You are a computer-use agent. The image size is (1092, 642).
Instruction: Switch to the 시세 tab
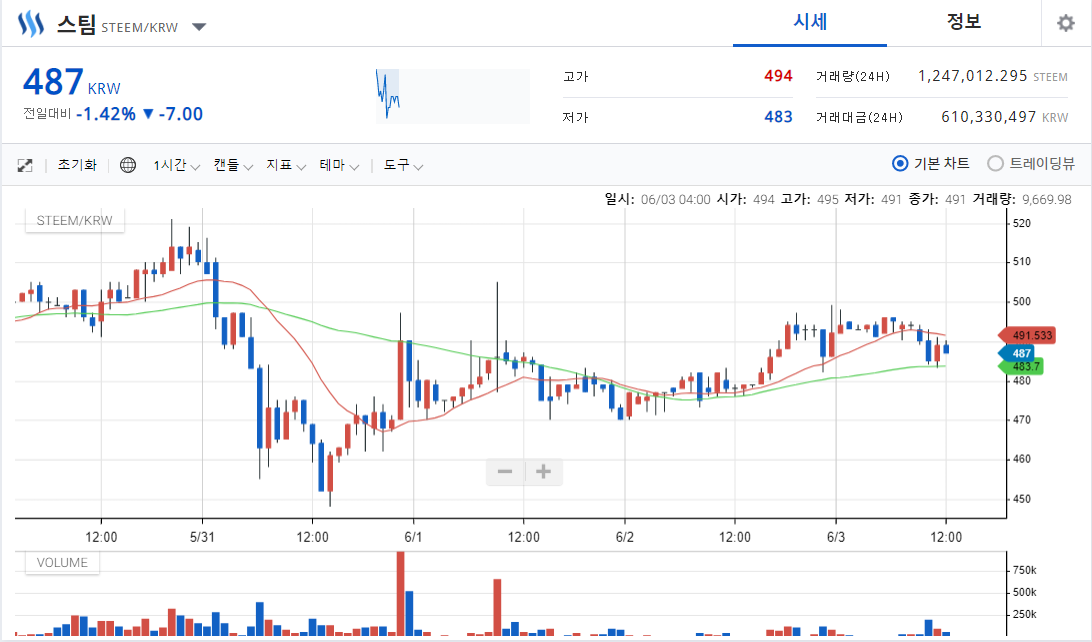pyautogui.click(x=809, y=23)
